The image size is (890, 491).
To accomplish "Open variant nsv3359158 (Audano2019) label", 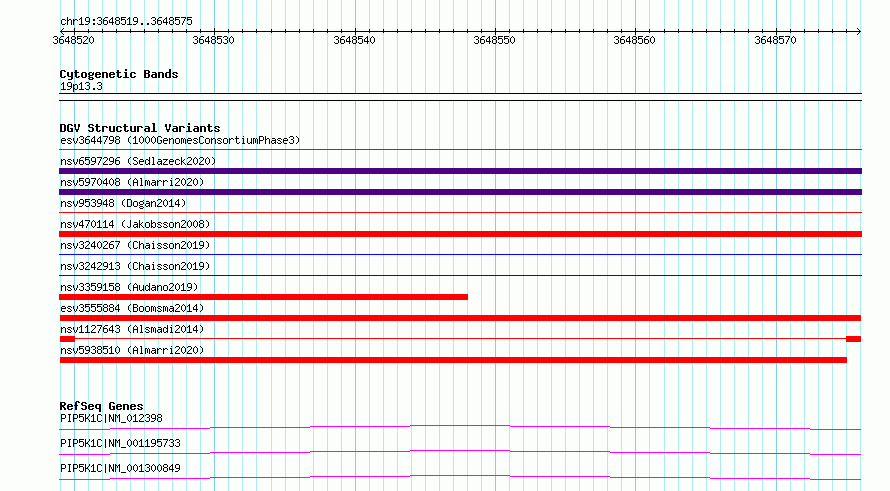I will point(129,287).
